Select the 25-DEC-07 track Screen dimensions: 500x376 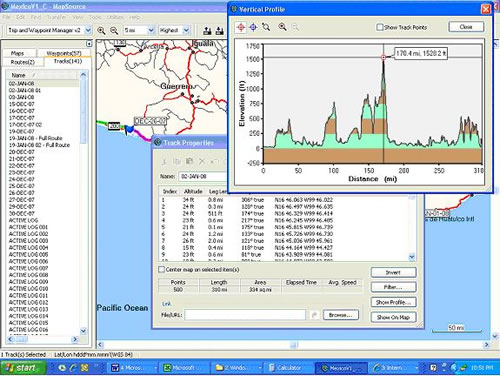[22, 186]
